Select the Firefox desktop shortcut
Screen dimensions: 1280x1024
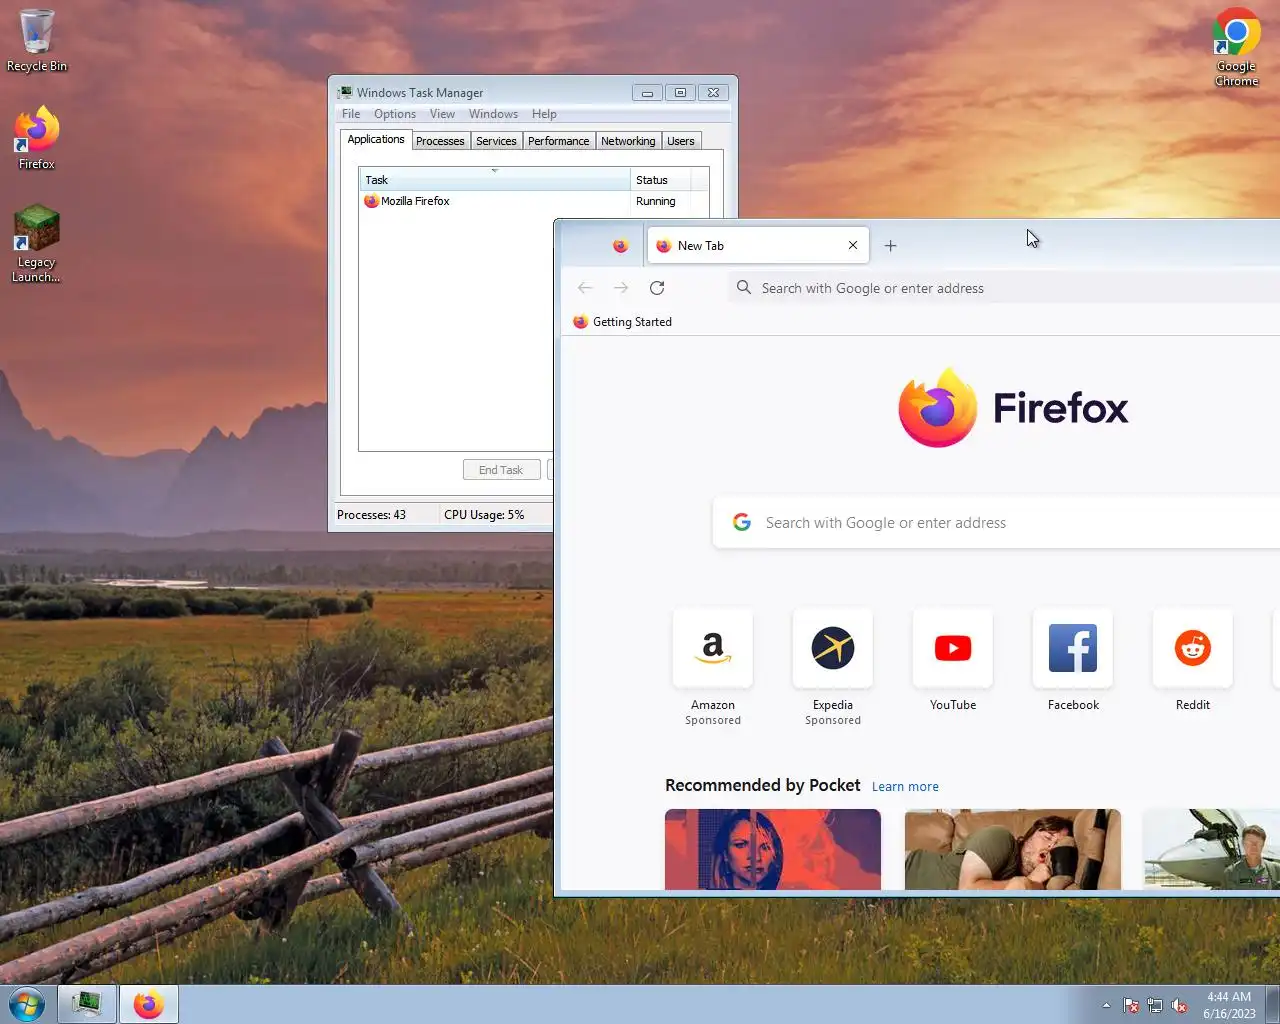click(x=37, y=138)
